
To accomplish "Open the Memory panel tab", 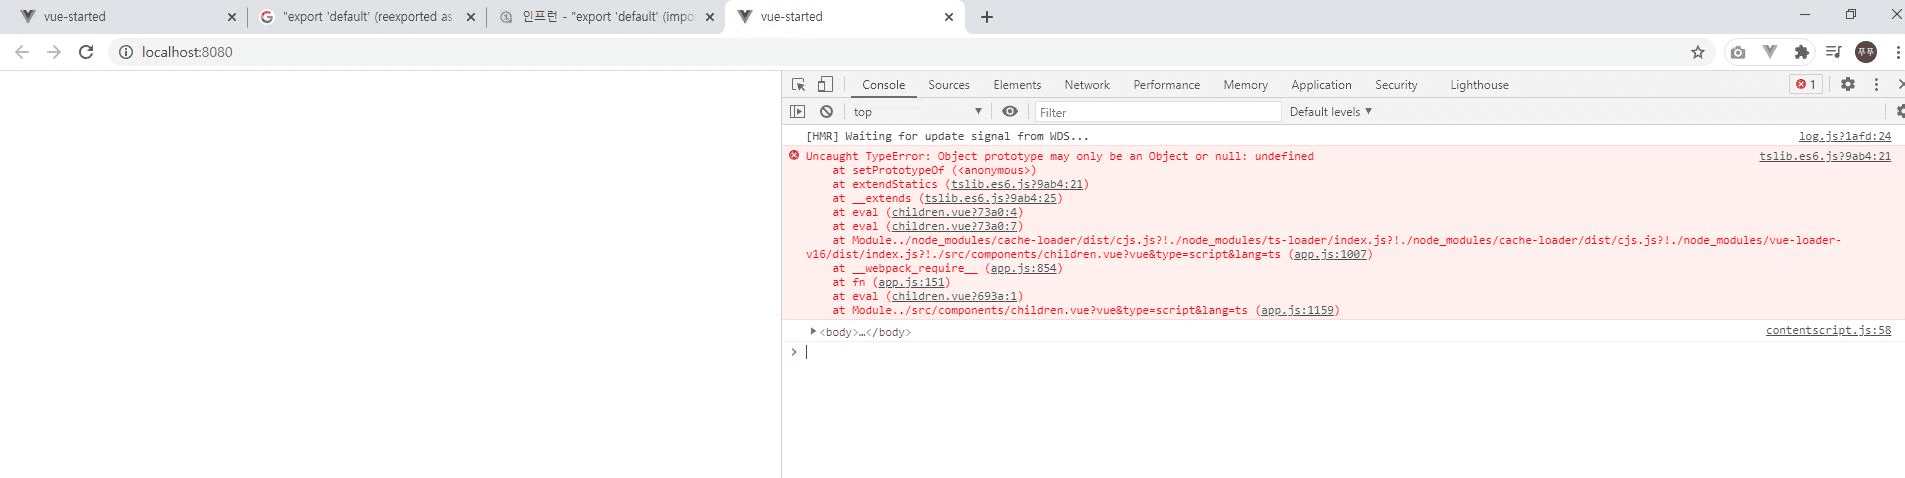I will coord(1245,85).
